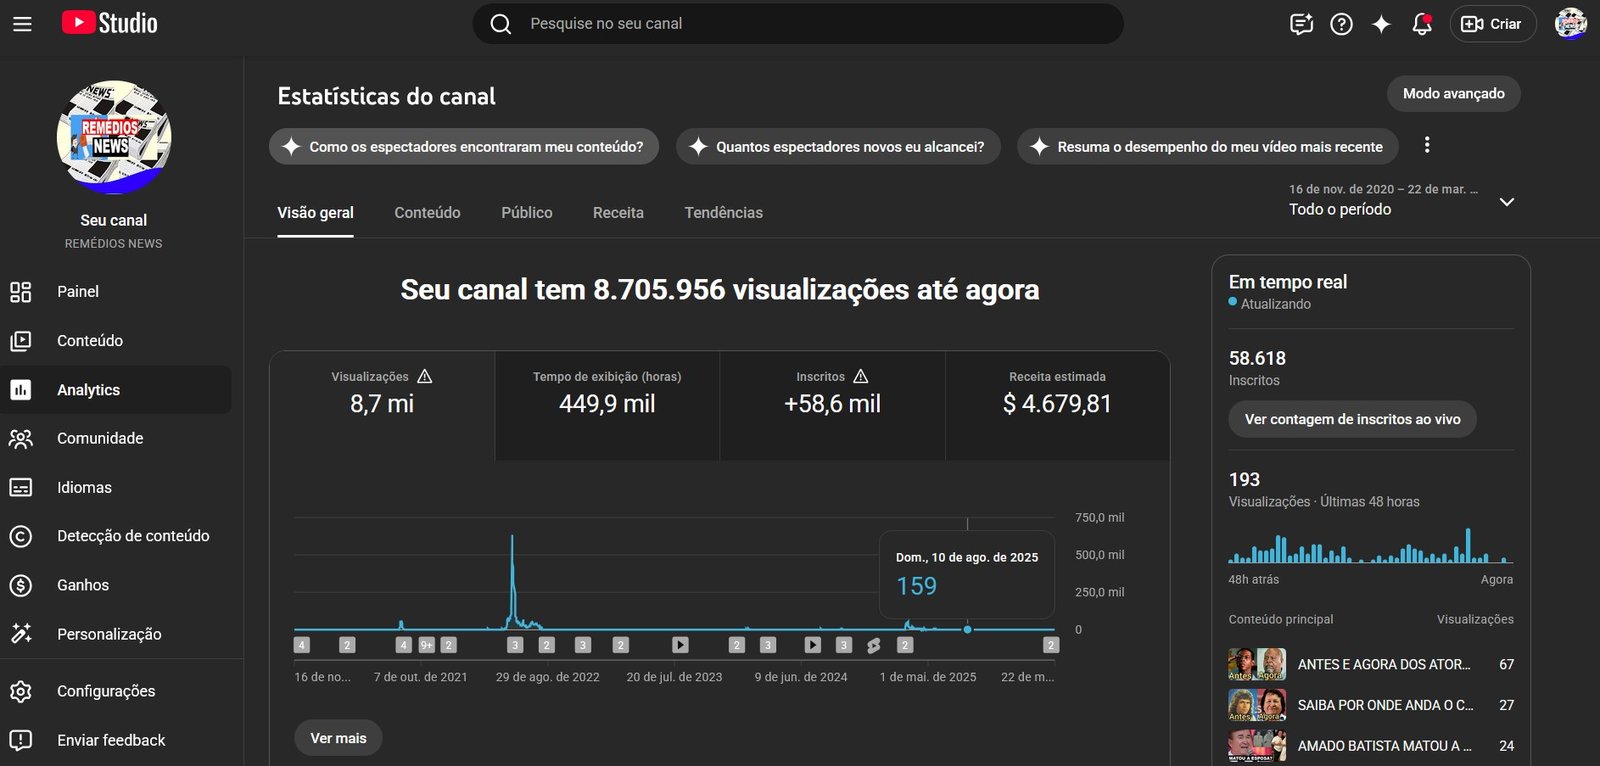Open the hamburger navigation menu

click(x=22, y=24)
